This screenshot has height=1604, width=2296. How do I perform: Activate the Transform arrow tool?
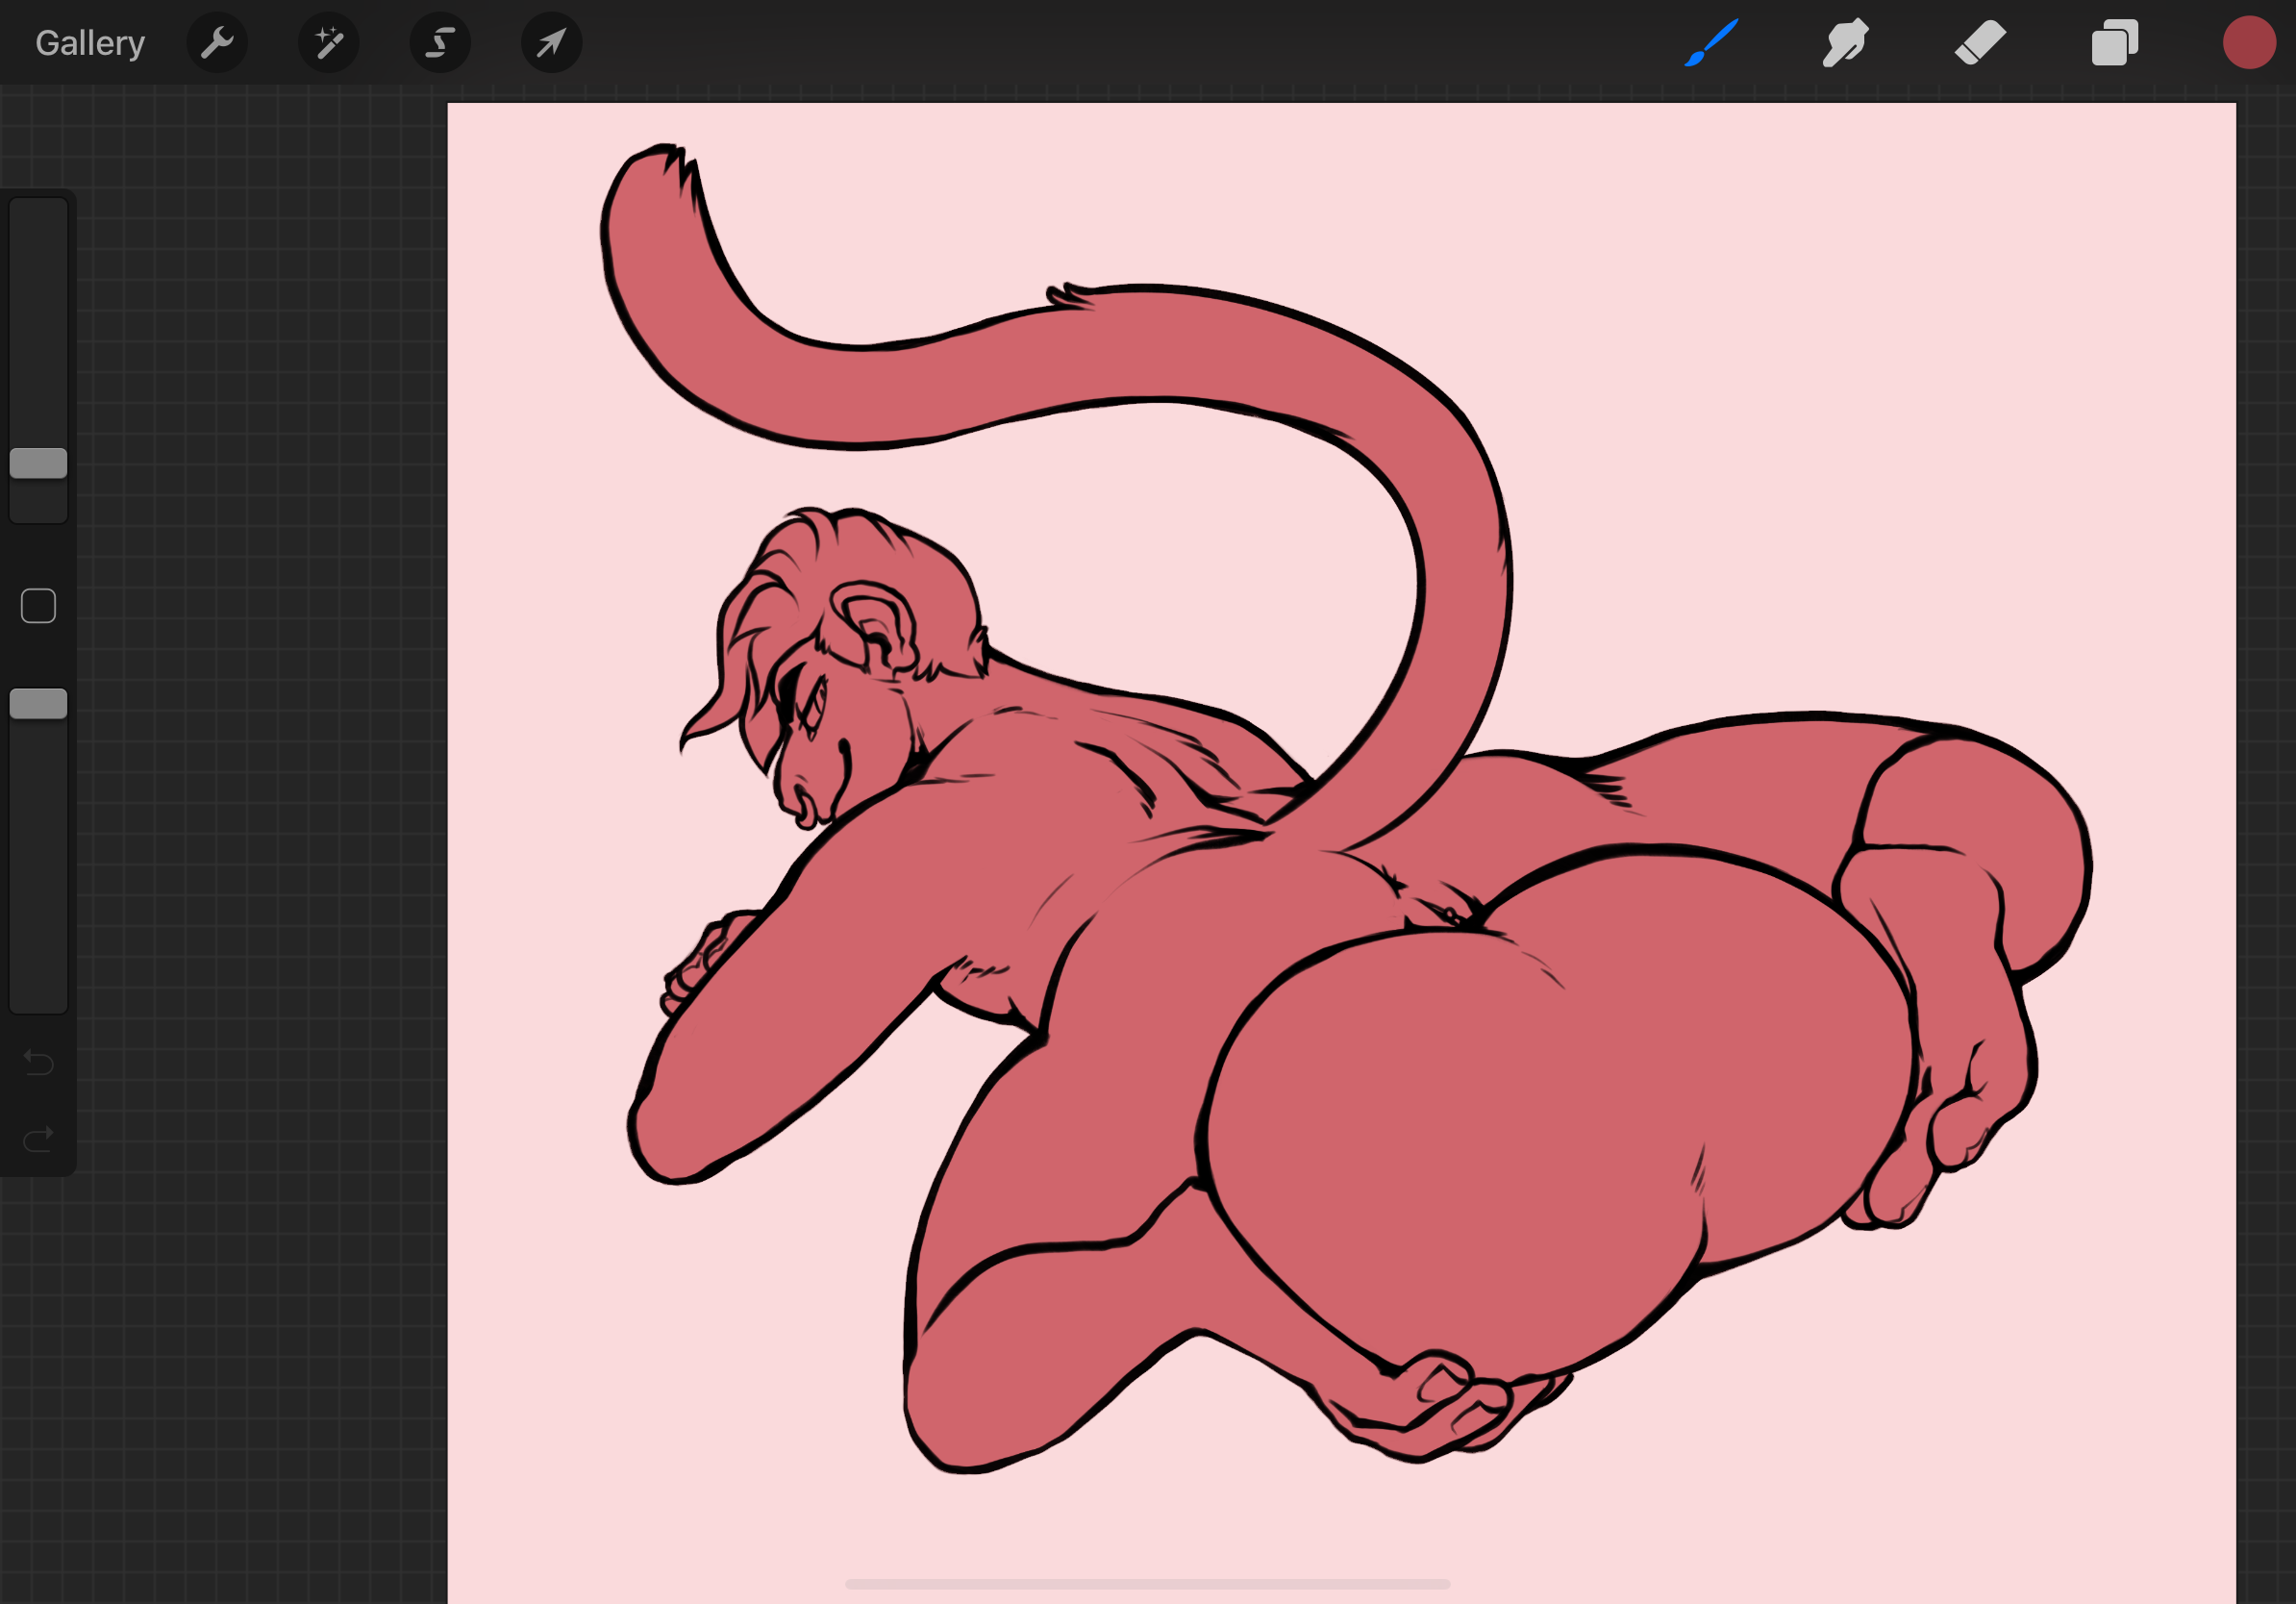551,43
